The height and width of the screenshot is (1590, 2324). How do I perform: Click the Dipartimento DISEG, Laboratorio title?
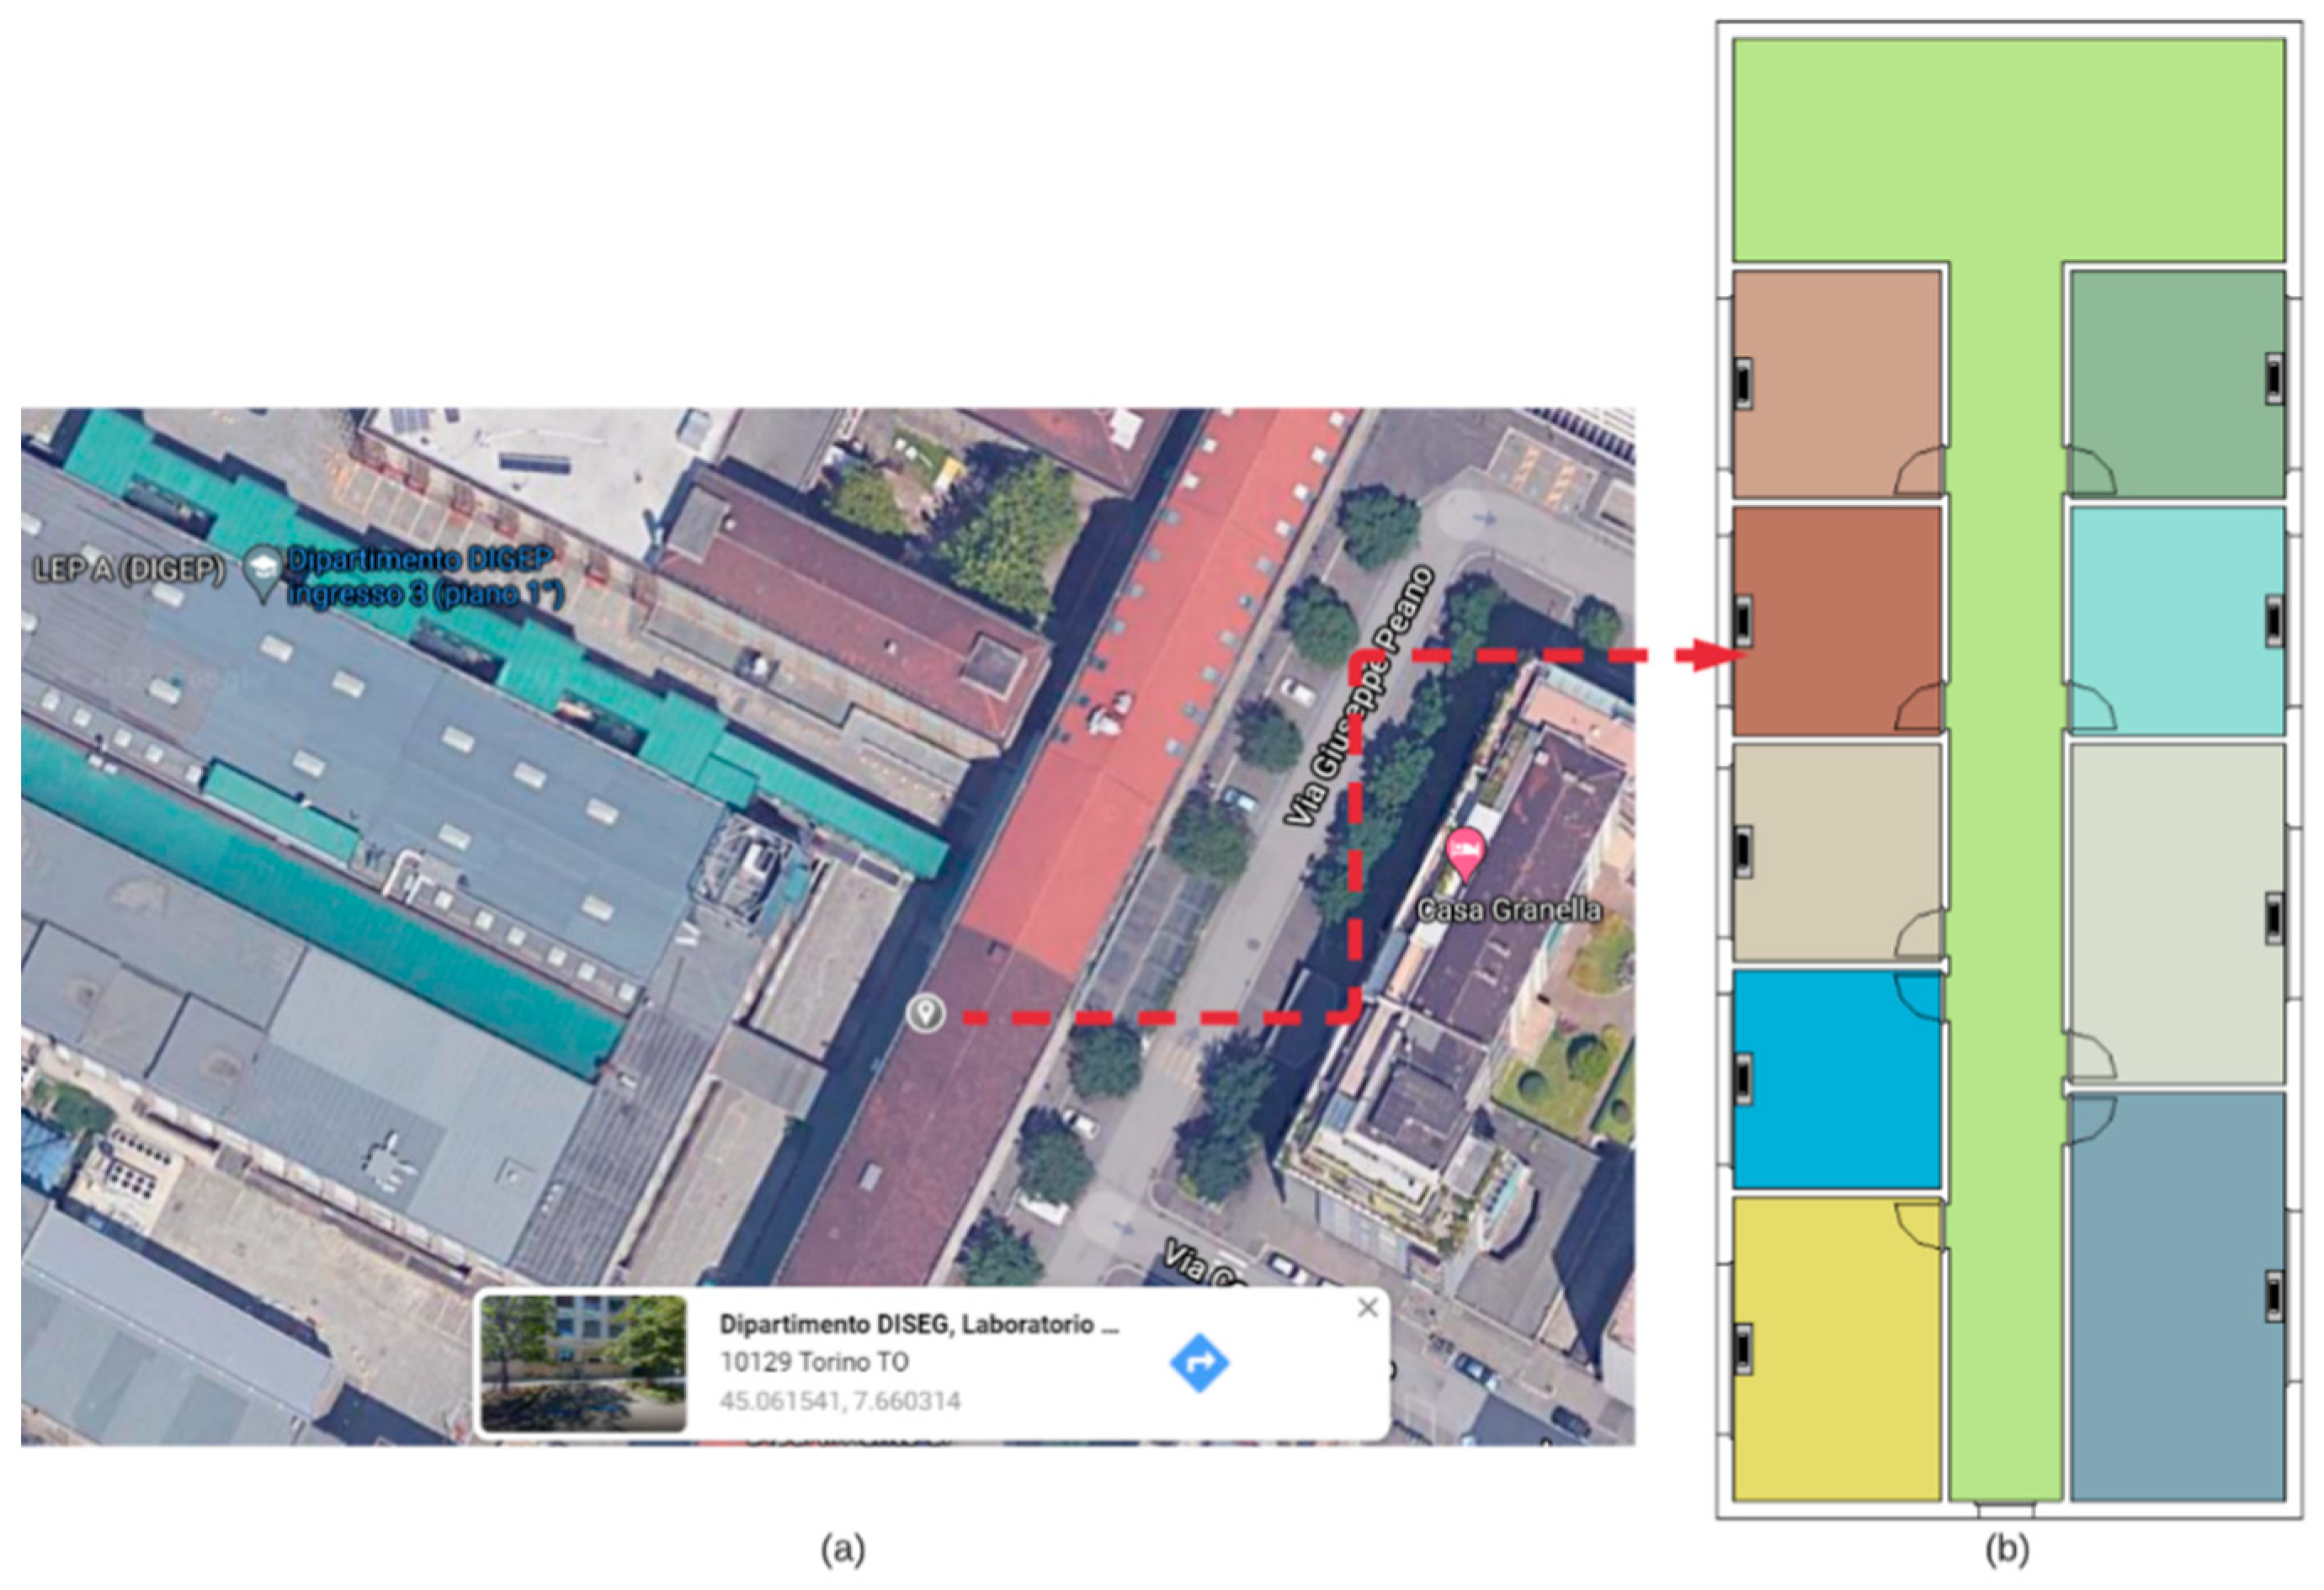click(918, 1325)
